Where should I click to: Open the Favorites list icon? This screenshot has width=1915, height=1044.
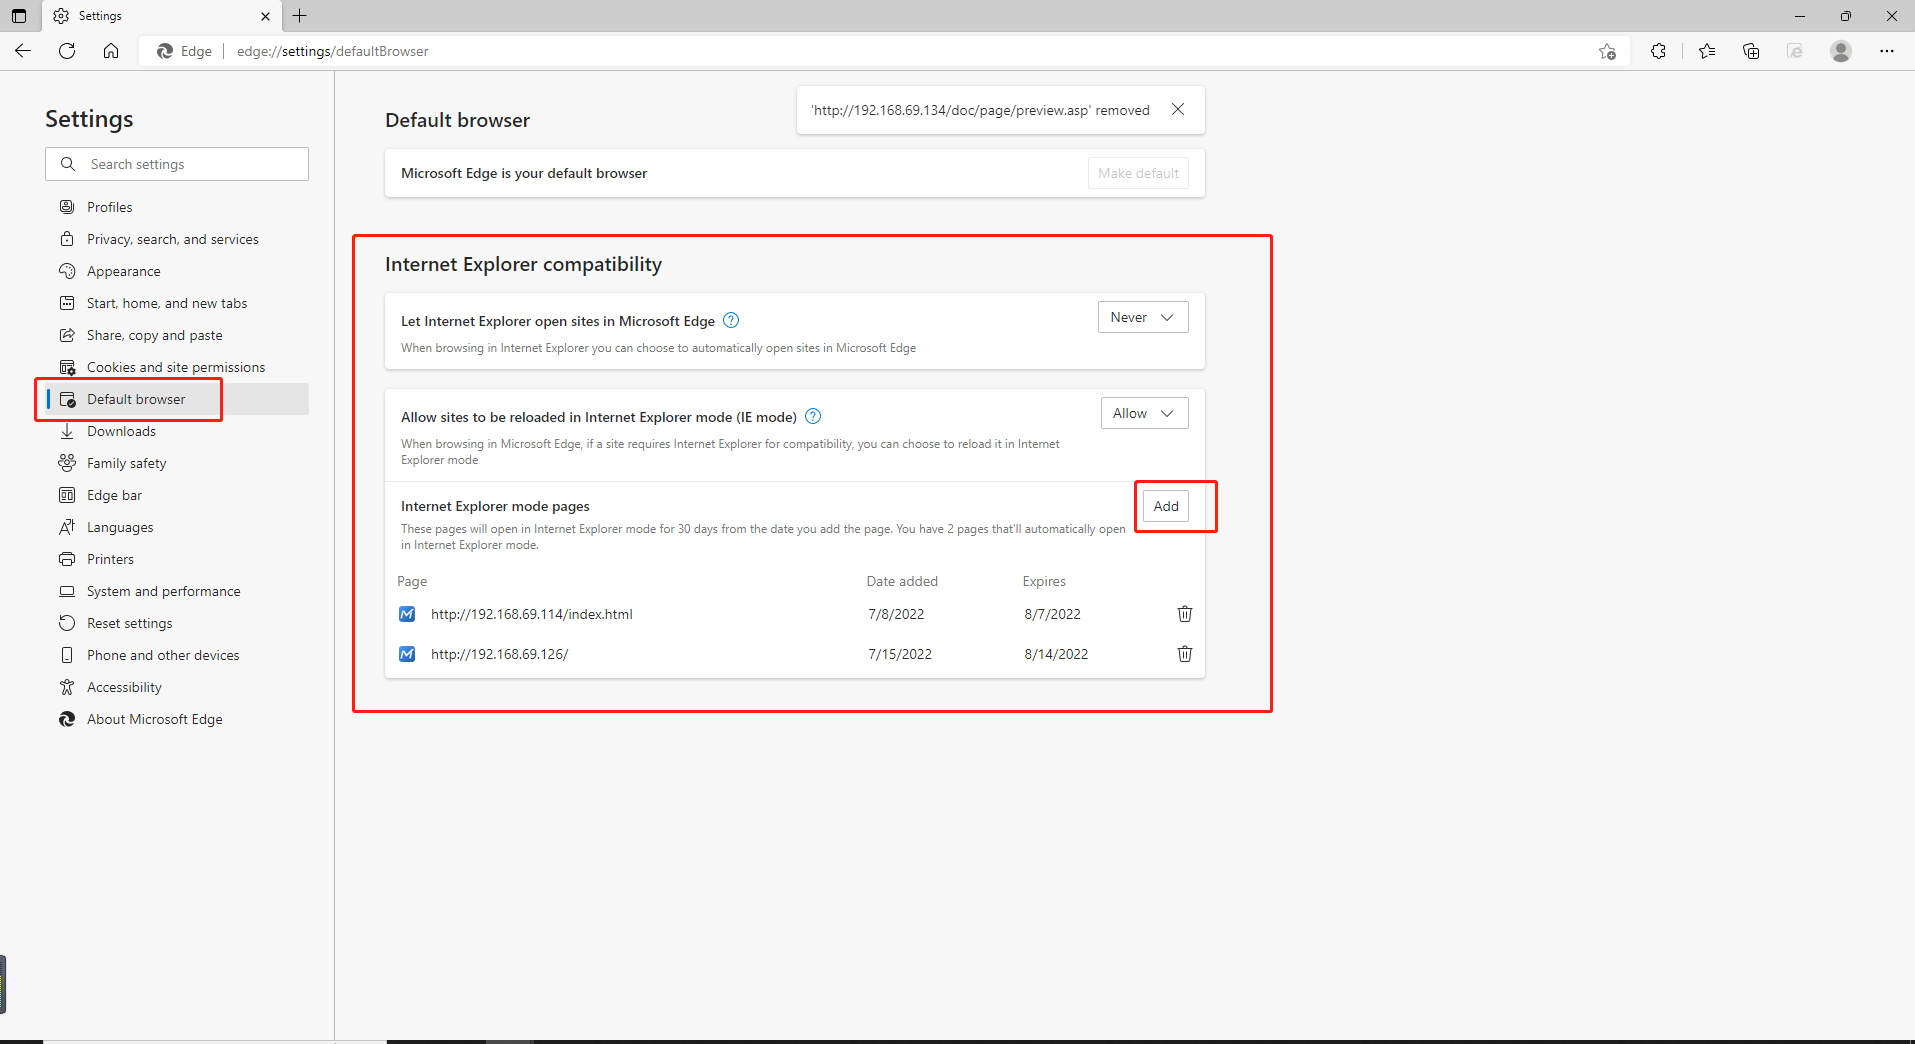(1707, 51)
